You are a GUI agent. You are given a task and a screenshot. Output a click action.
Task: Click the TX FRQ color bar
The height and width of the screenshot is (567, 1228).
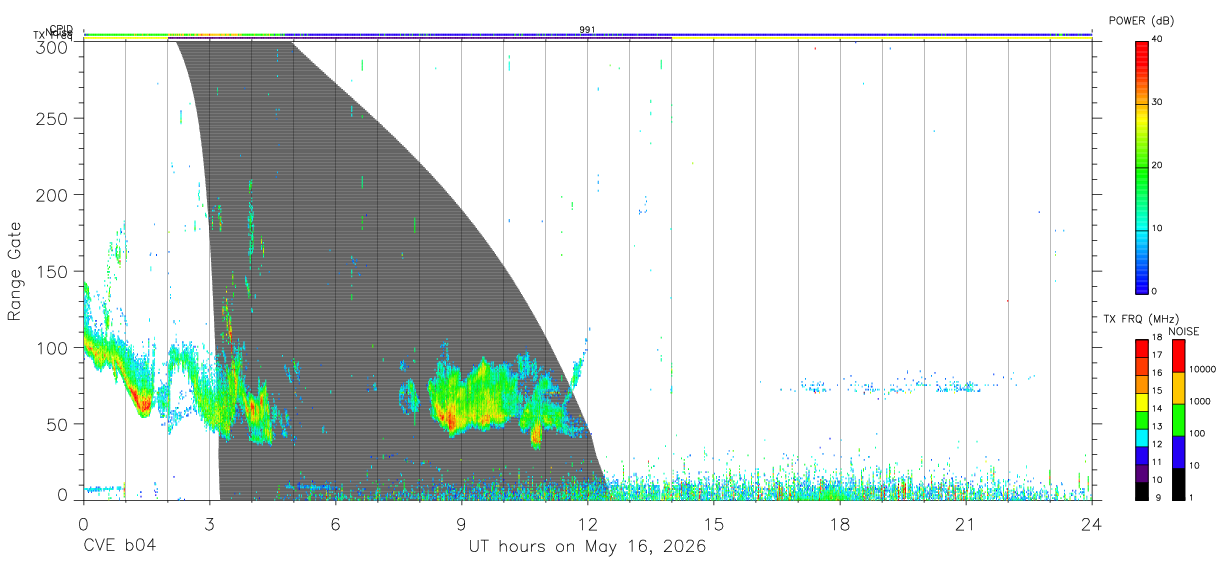[x=1142, y=419]
